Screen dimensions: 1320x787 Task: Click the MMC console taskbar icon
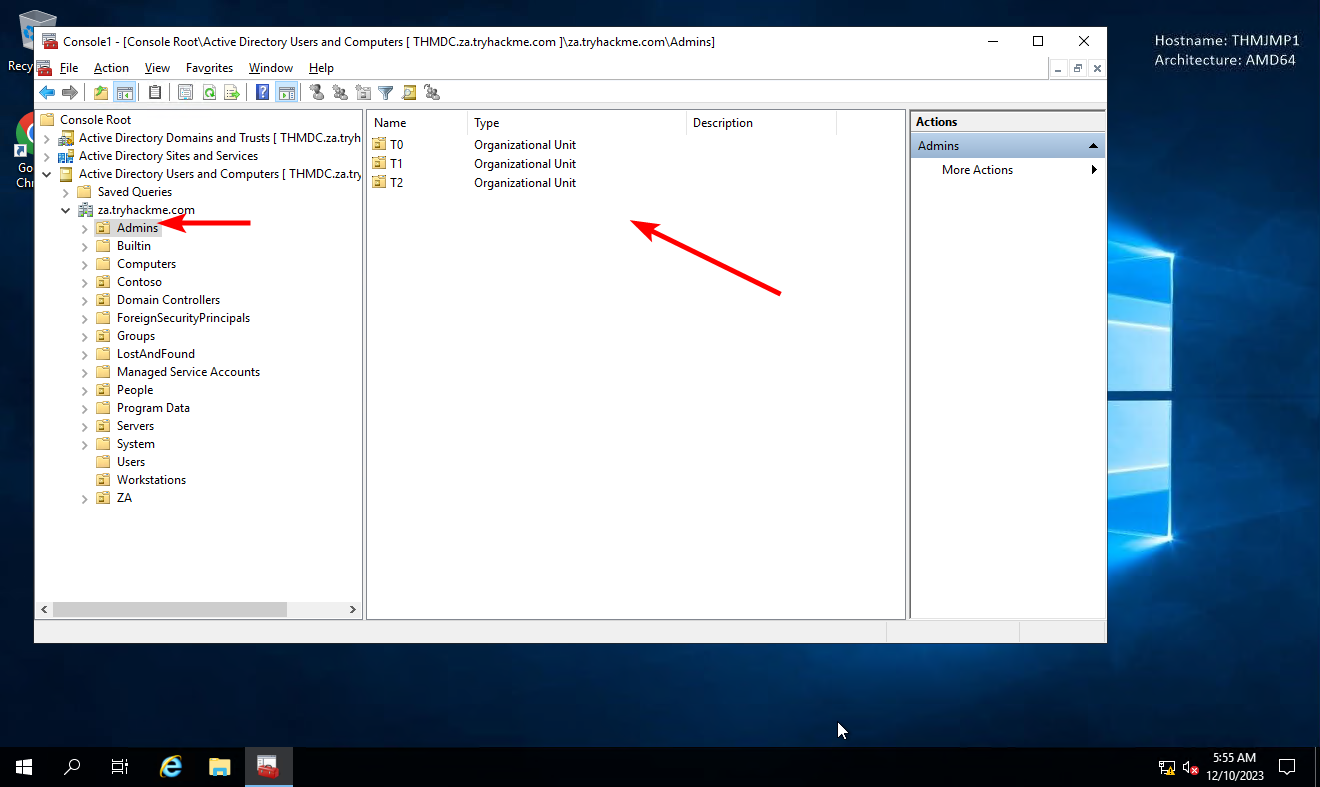[267, 767]
